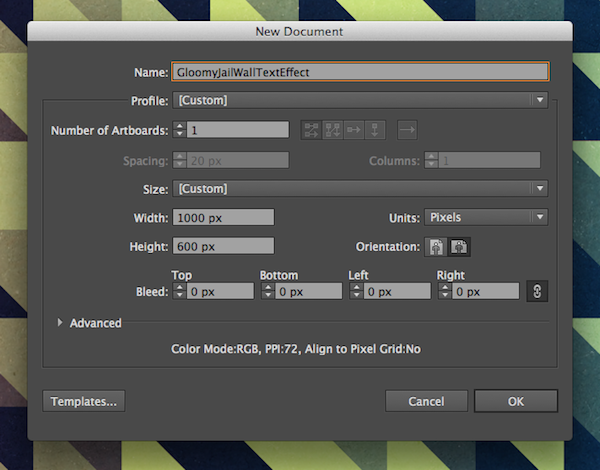Increase the Number of Artboards stepper

[x=179, y=125]
